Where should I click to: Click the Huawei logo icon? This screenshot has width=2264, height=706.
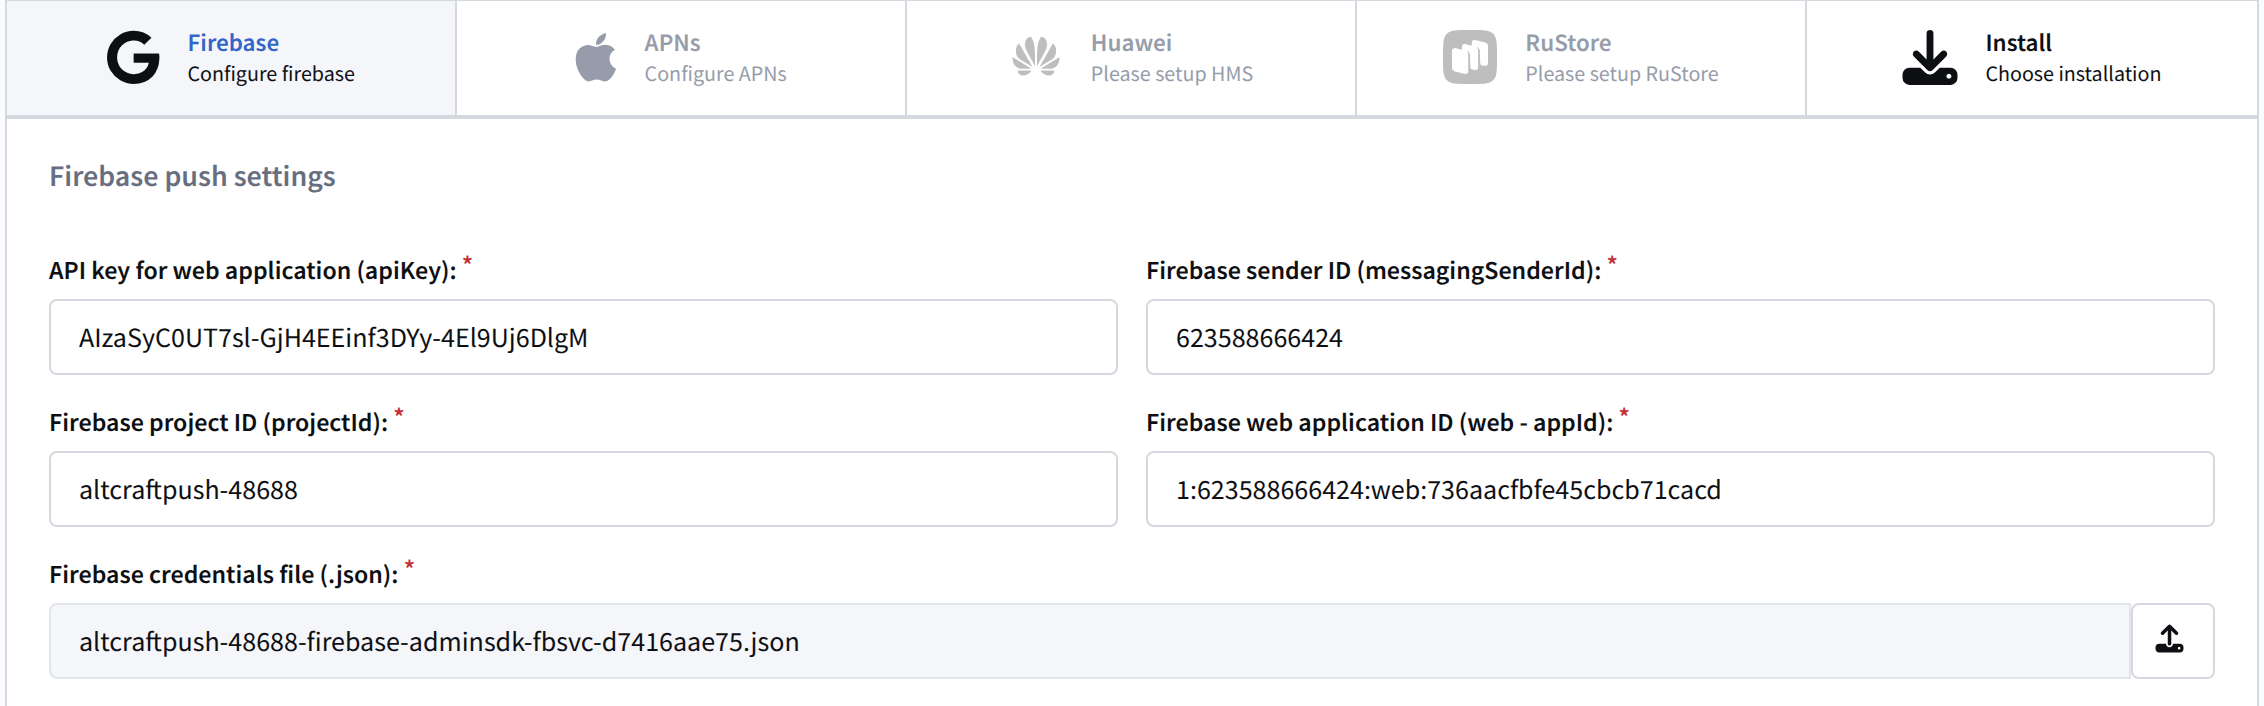pyautogui.click(x=1036, y=58)
